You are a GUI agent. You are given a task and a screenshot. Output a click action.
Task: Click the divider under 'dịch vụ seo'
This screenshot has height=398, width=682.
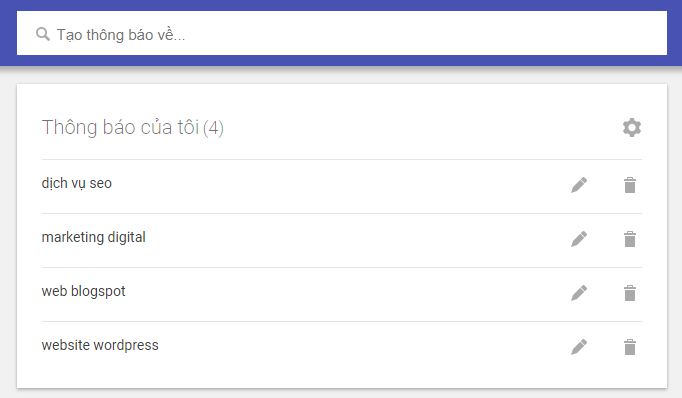pyautogui.click(x=341, y=213)
